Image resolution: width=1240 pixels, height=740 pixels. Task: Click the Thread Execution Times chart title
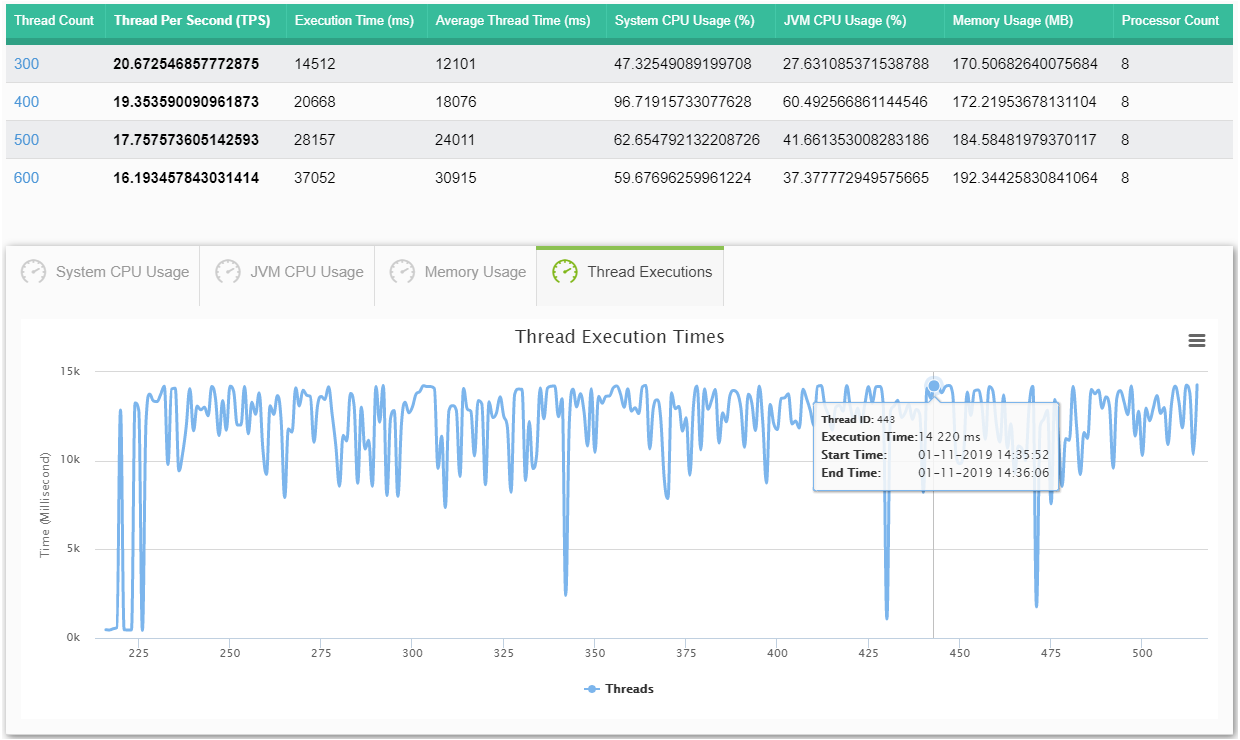[x=620, y=337]
